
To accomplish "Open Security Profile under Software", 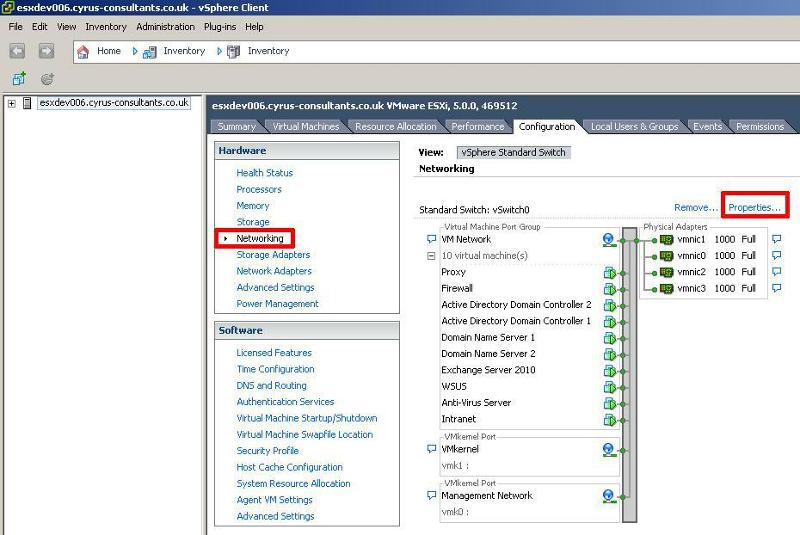I will pyautogui.click(x=267, y=450).
